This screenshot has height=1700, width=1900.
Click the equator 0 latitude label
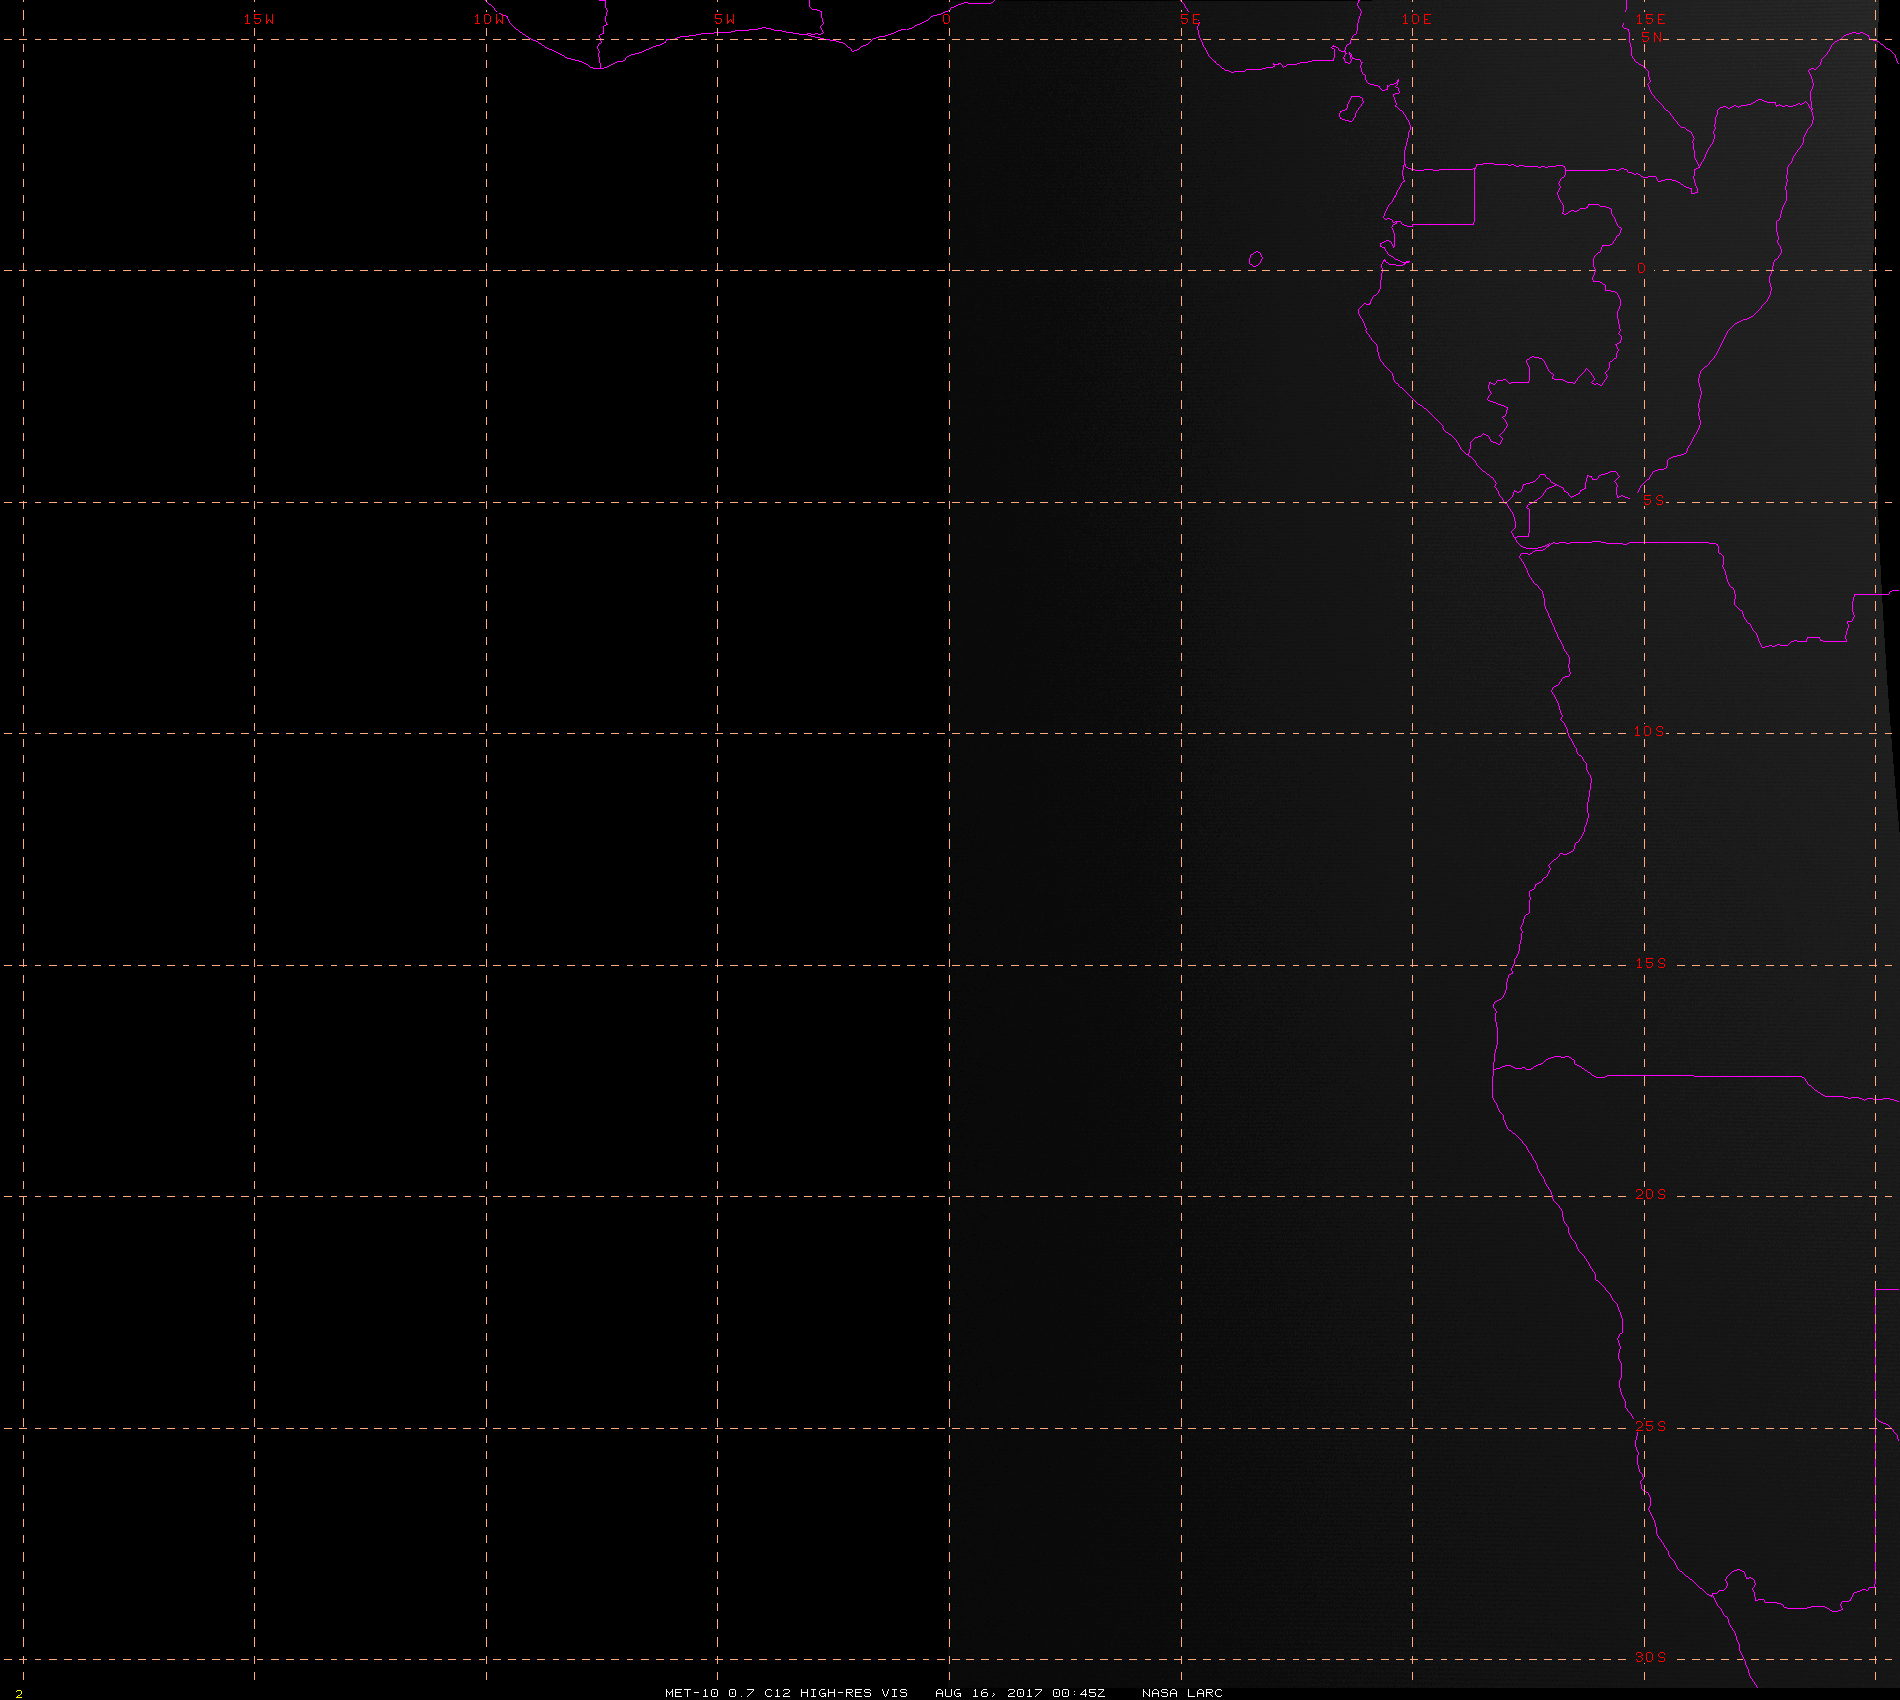[1641, 268]
